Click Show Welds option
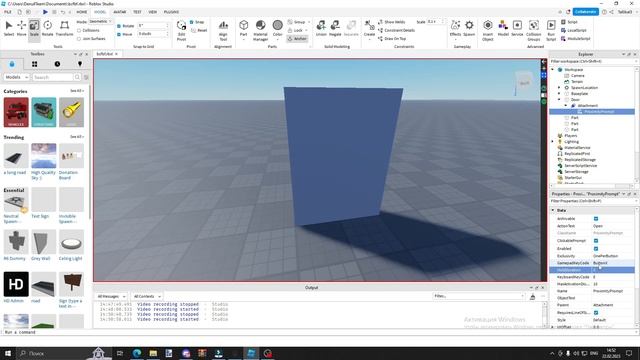Screen dimensions: 640x360 click(391, 22)
